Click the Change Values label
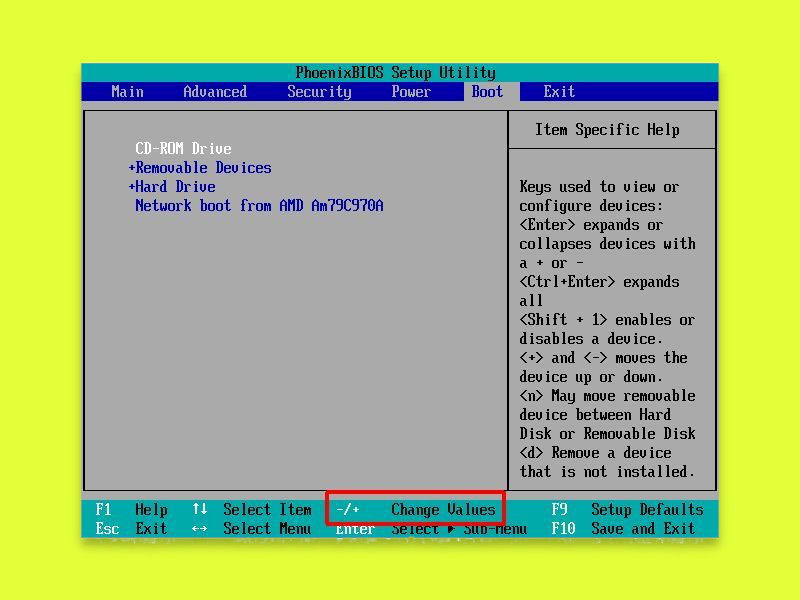 [443, 510]
